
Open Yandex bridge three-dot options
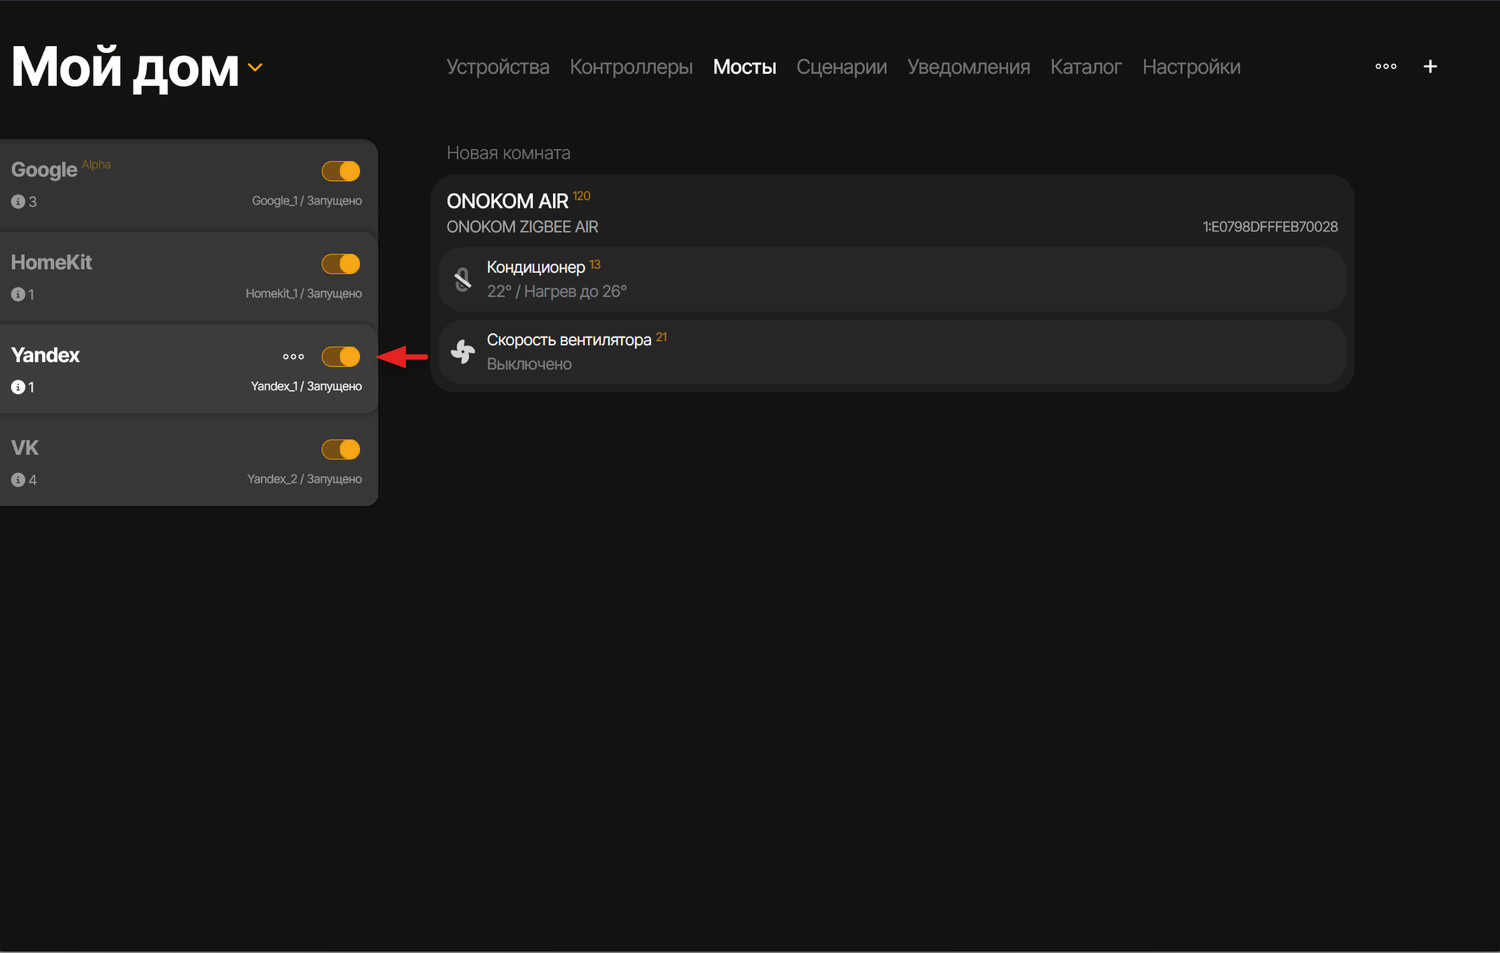(293, 357)
